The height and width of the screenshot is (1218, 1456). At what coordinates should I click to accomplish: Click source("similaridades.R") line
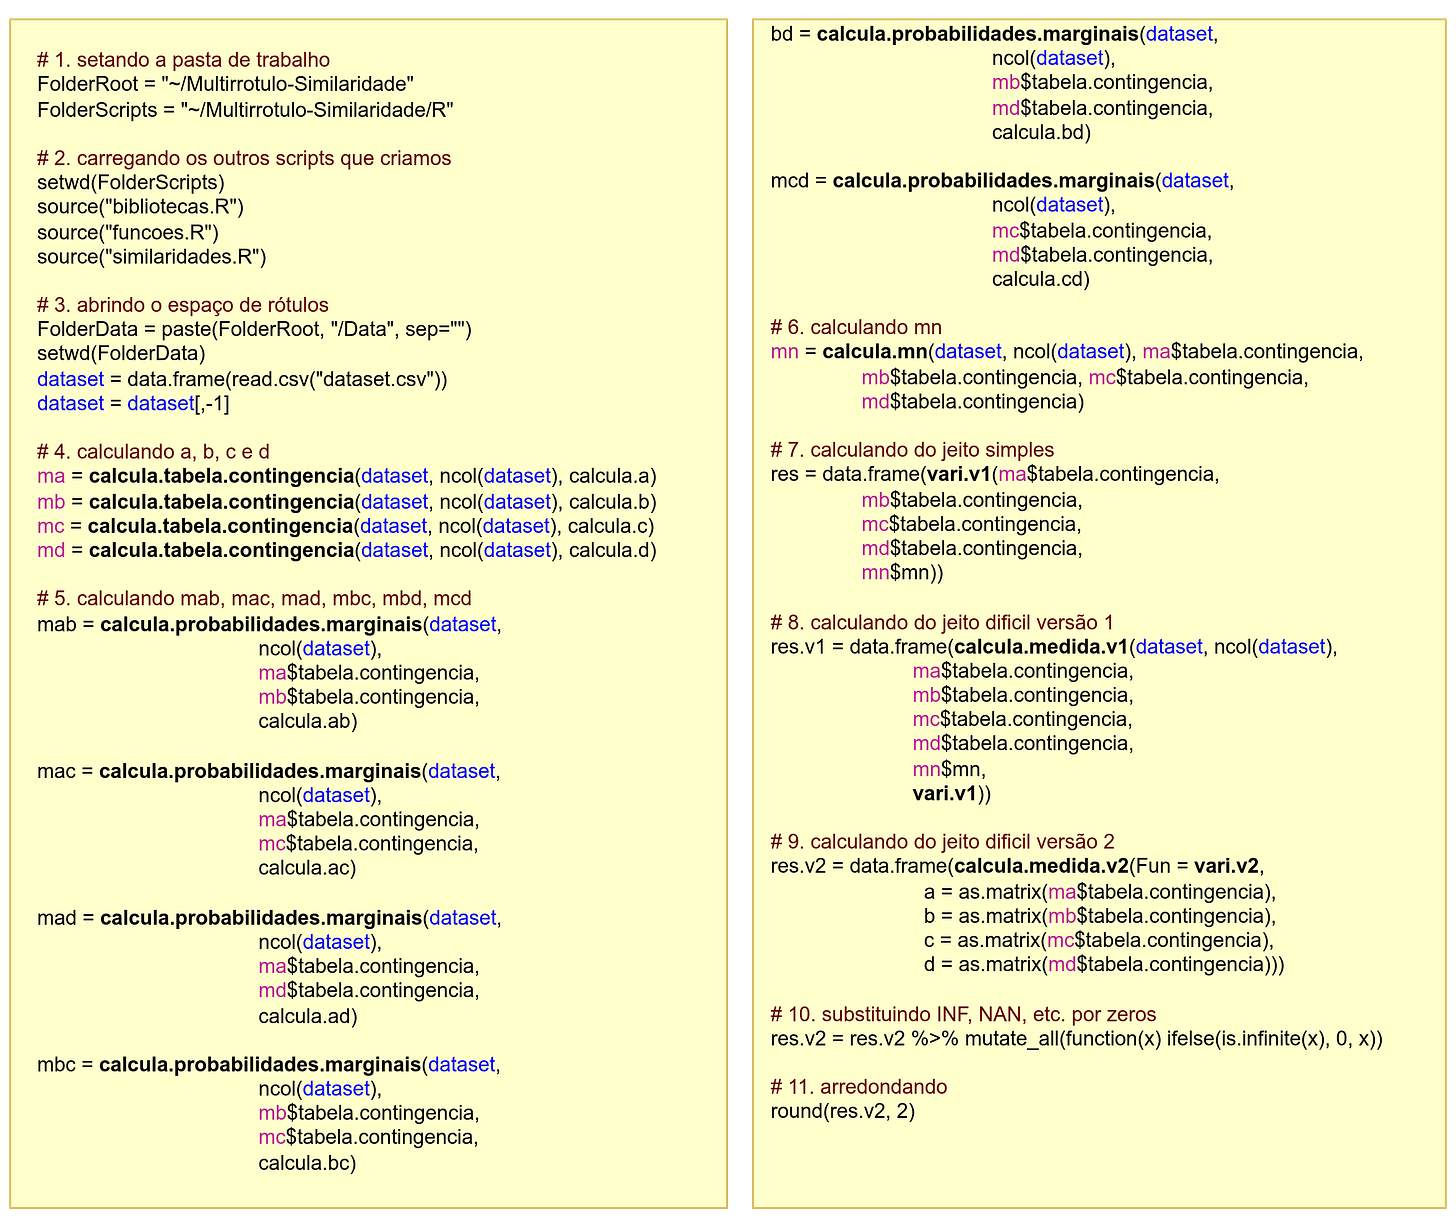pyautogui.click(x=152, y=257)
